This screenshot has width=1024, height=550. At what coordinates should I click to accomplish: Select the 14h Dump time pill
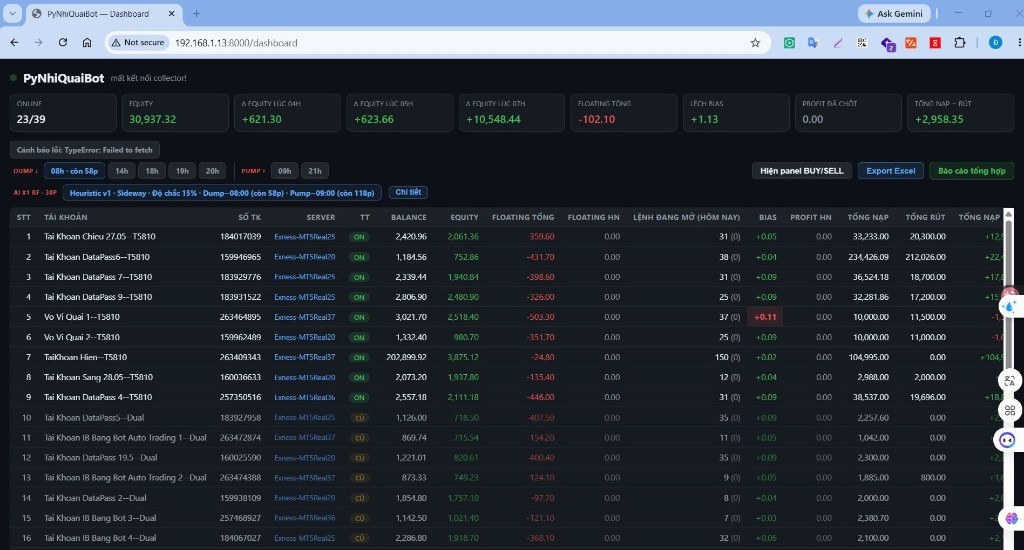coord(122,171)
